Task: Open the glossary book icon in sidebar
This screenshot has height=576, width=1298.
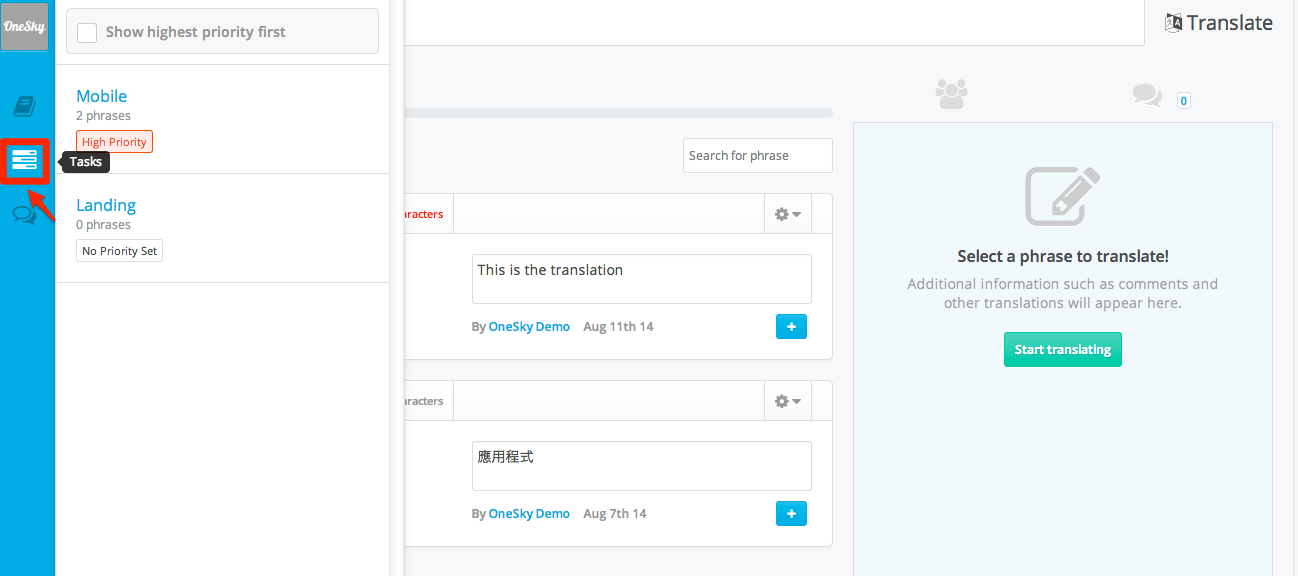Action: point(25,106)
